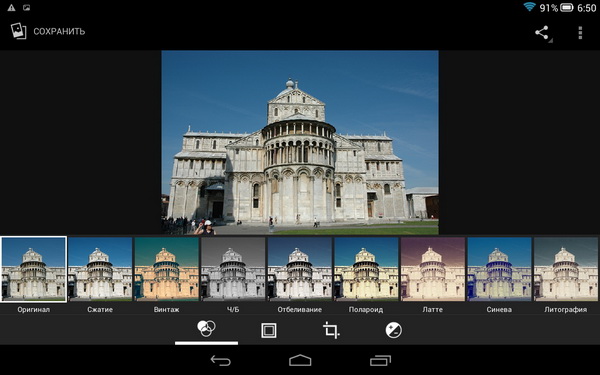Tap the share icon
The width and height of the screenshot is (600, 375).
point(543,33)
